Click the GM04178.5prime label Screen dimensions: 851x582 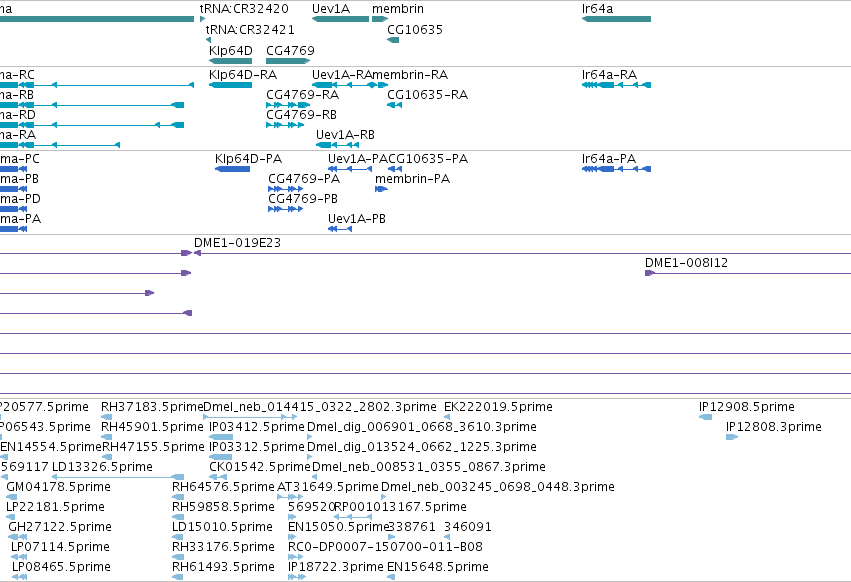(59, 486)
